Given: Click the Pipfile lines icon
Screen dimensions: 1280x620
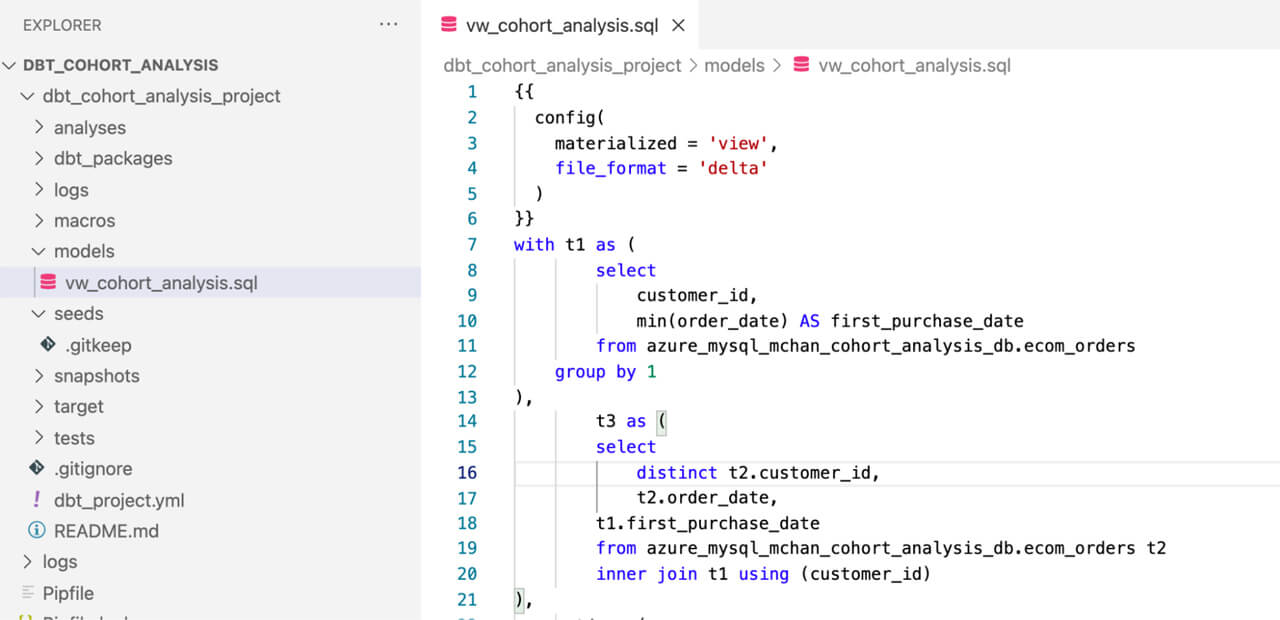Looking at the screenshot, I should coord(26,593).
